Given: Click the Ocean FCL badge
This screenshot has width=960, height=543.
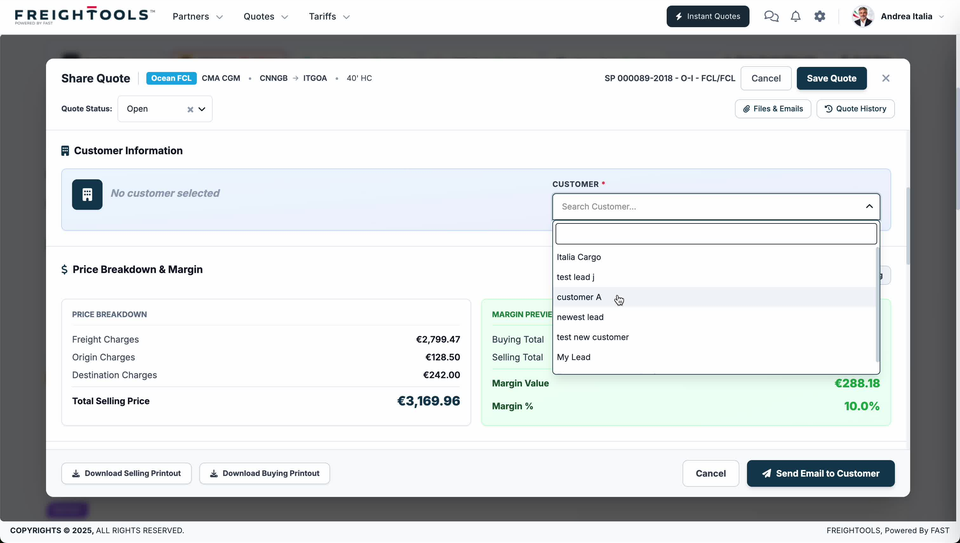Looking at the screenshot, I should tap(171, 78).
